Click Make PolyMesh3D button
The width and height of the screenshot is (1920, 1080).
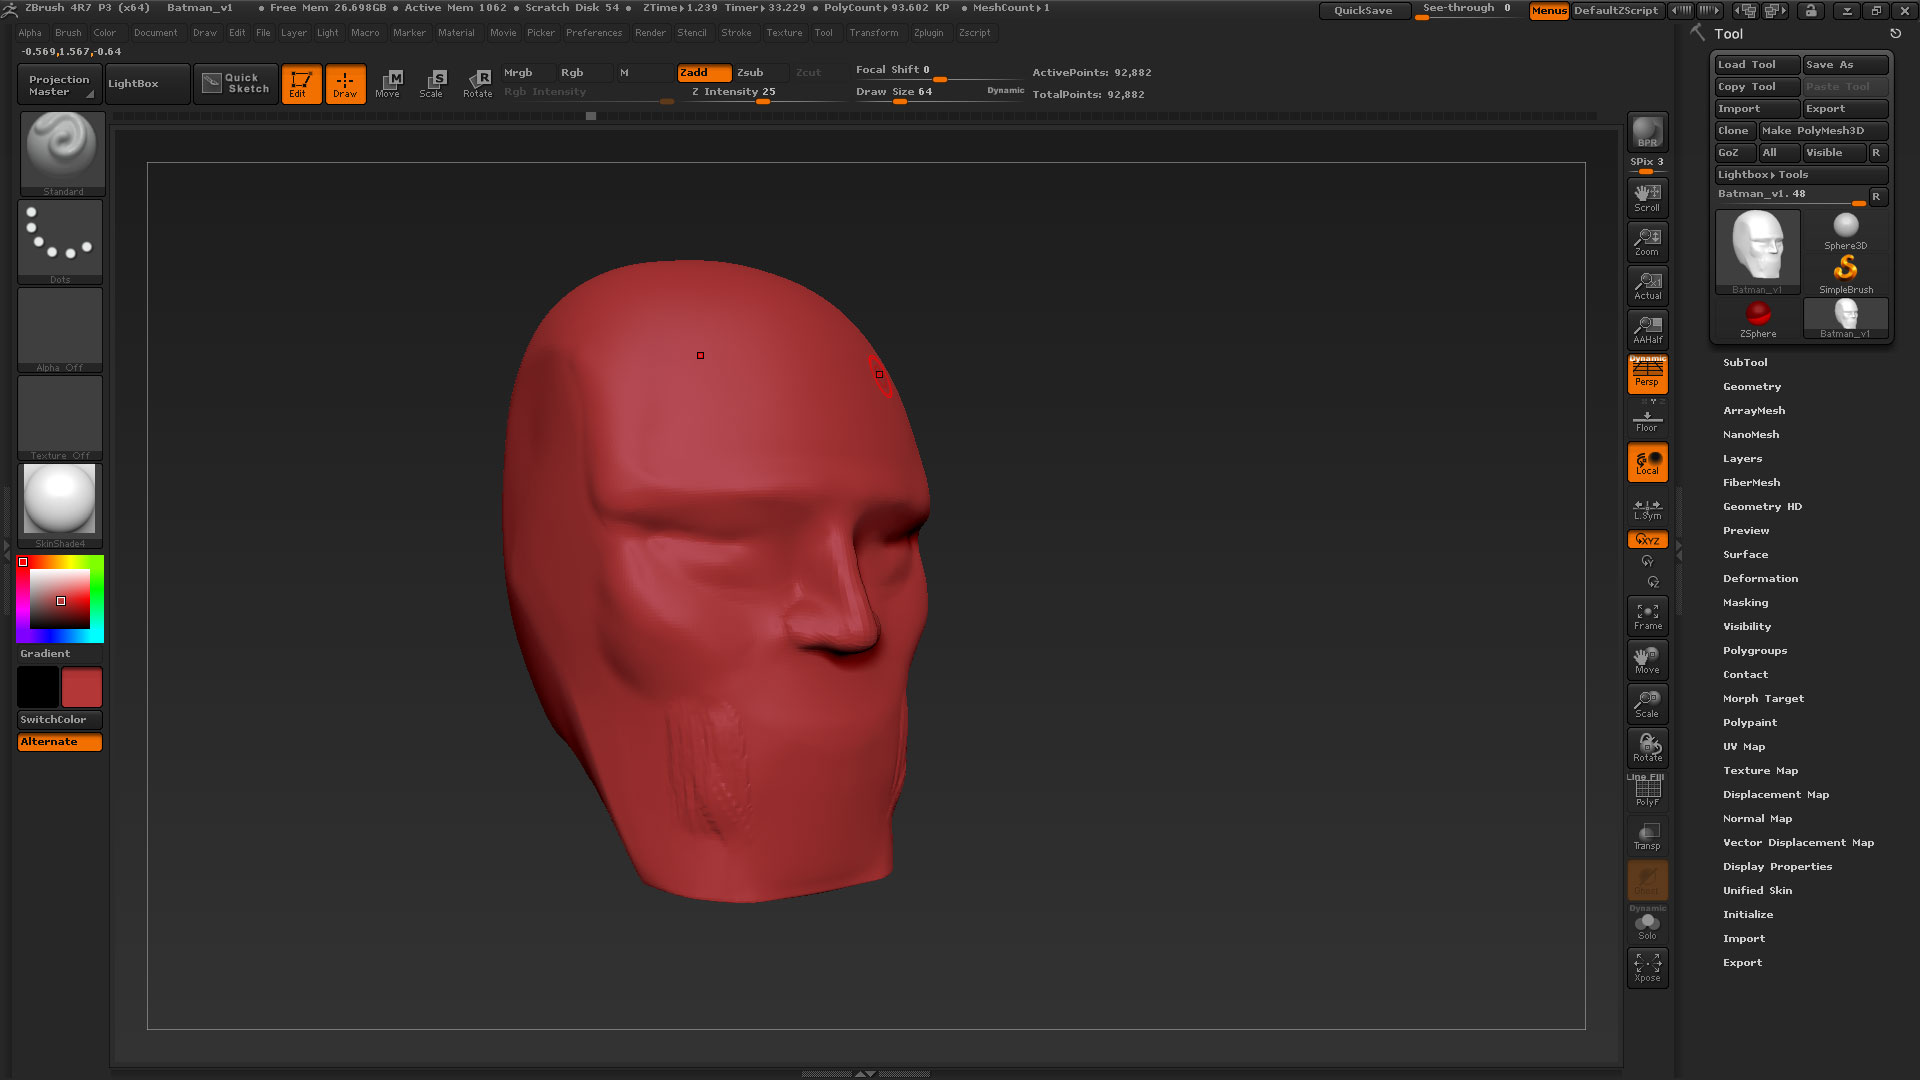pos(1823,131)
